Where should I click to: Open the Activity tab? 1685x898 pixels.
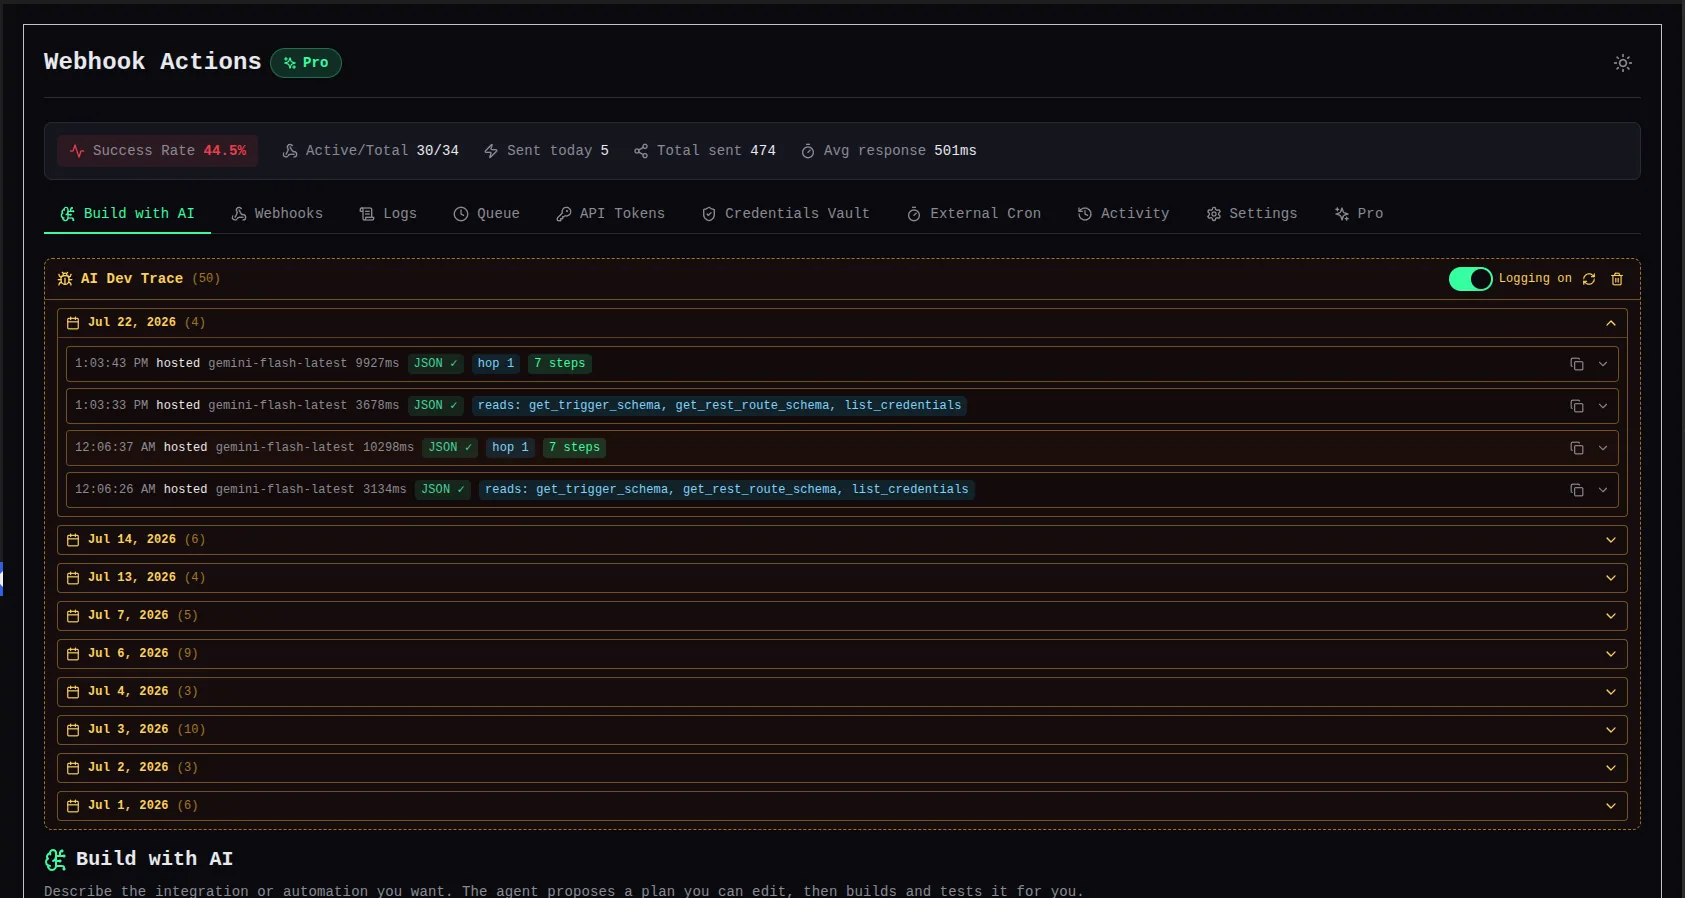pyautogui.click(x=1123, y=214)
